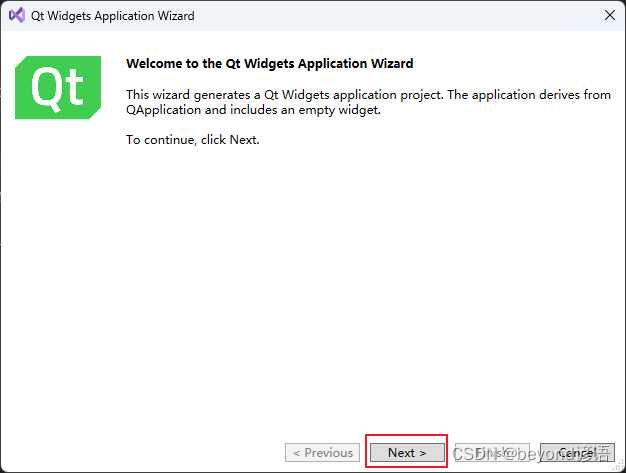
Task: Click the Visual Studio icon in title bar
Action: pyautogui.click(x=17, y=16)
